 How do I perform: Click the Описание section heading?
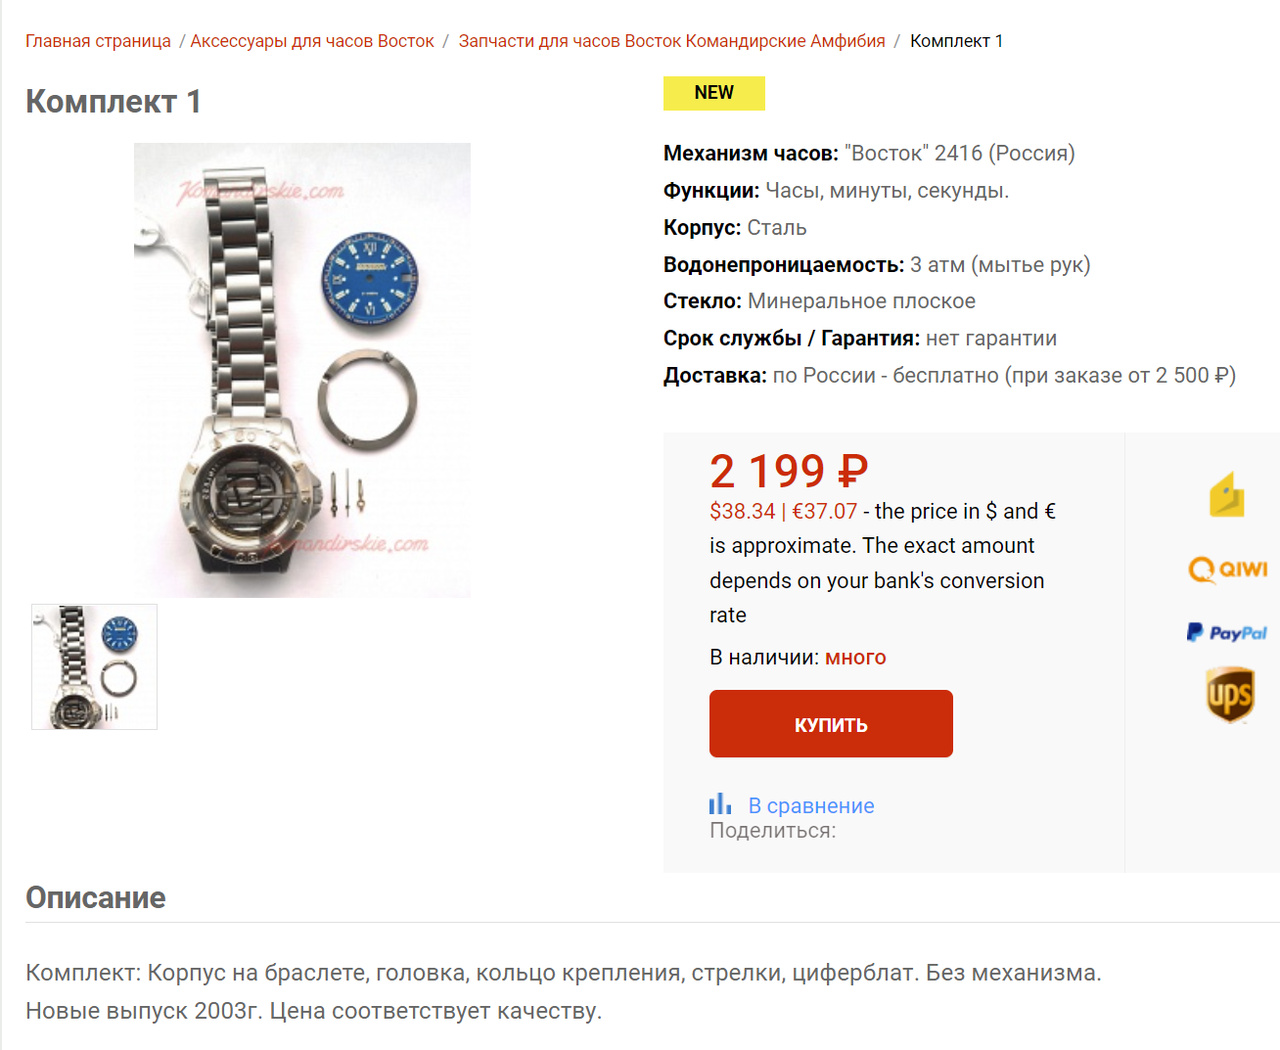[96, 897]
